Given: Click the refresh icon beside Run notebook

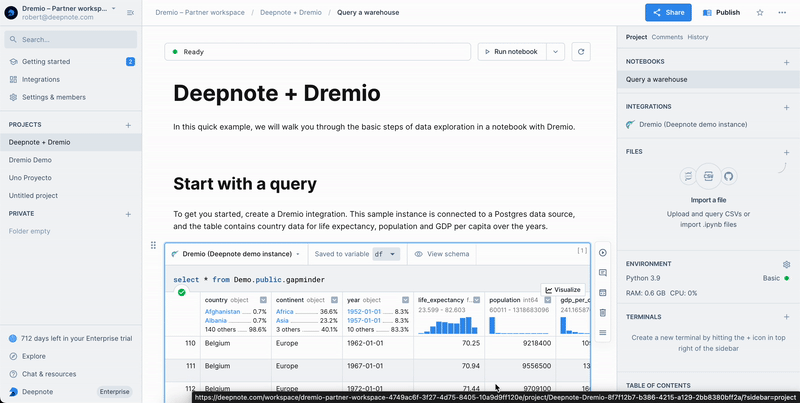Looking at the screenshot, I should point(581,51).
